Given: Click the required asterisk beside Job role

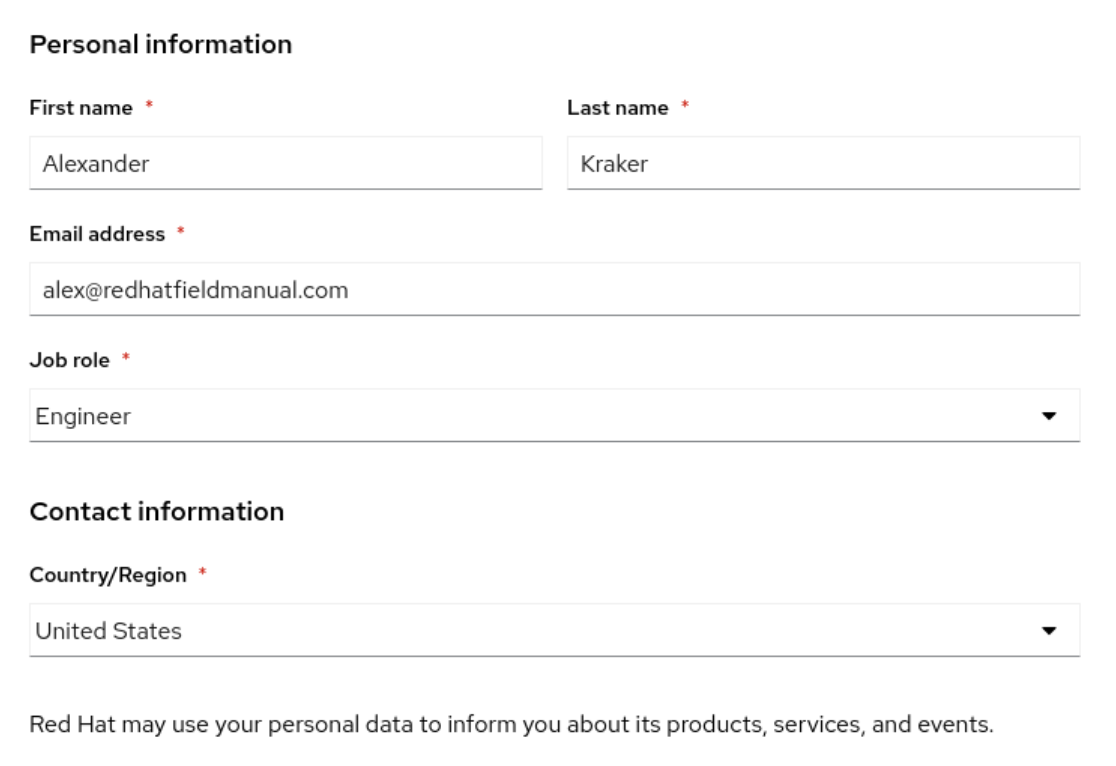Looking at the screenshot, I should [126, 358].
